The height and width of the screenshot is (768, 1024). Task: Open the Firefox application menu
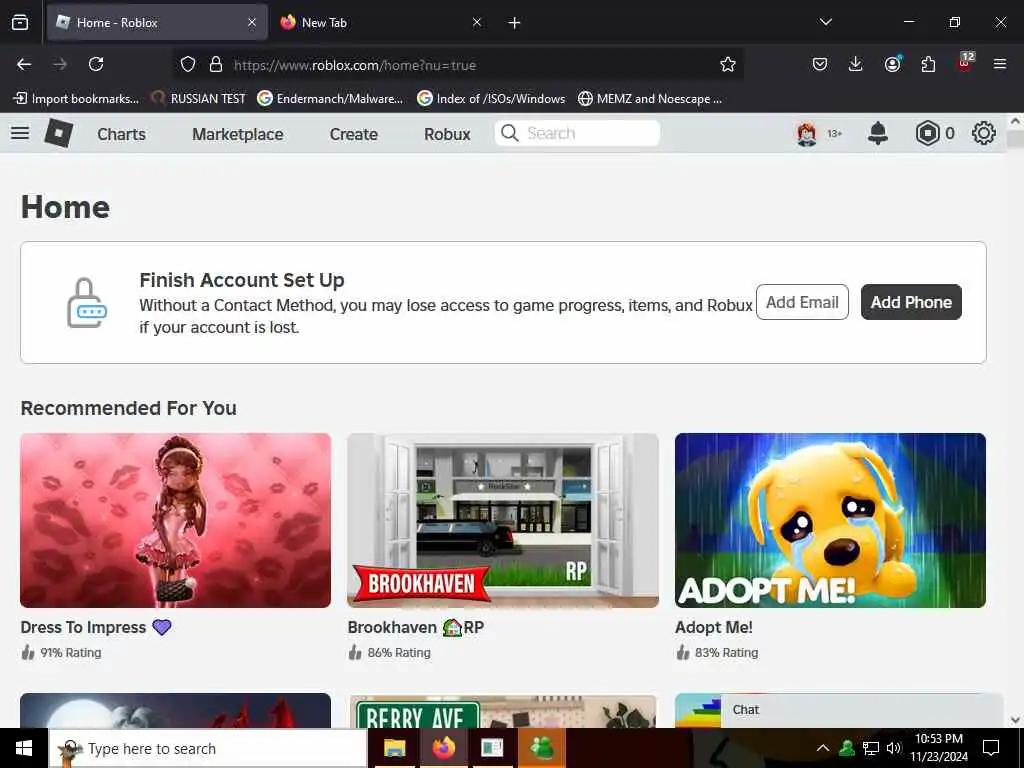coord(999,64)
